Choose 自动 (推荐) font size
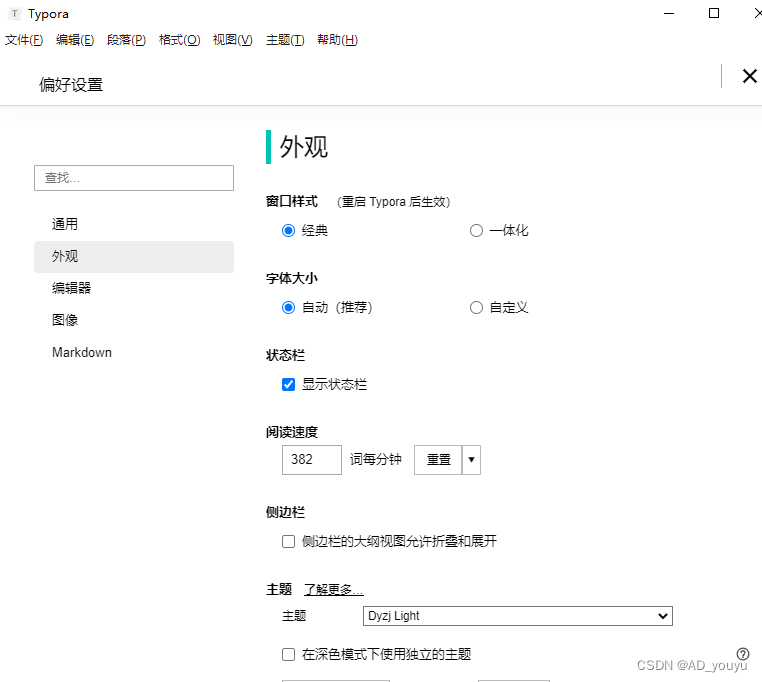This screenshot has width=762, height=682. pyautogui.click(x=288, y=308)
